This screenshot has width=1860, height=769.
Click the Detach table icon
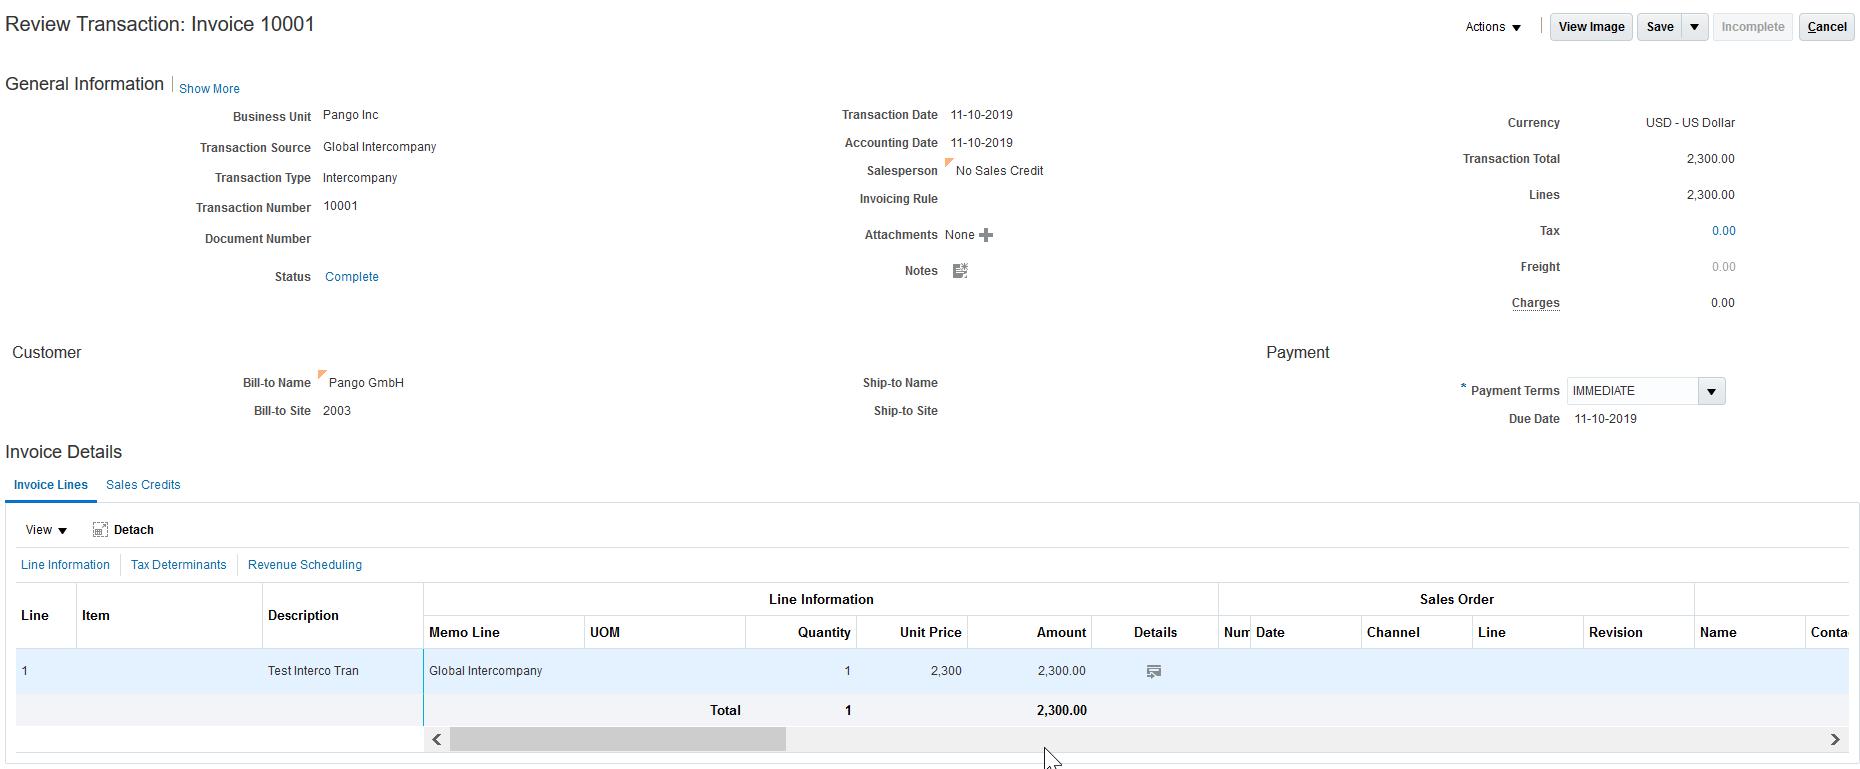click(100, 530)
